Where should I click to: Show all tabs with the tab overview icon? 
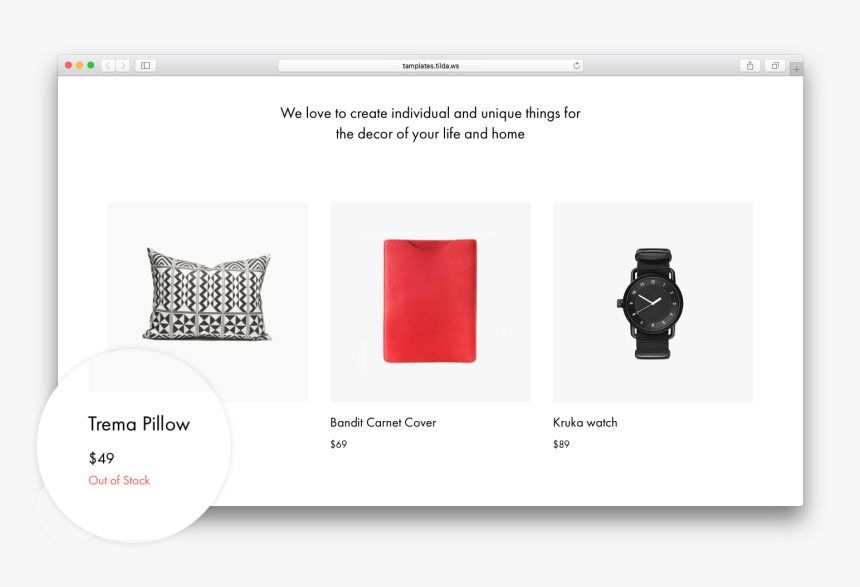tap(775, 65)
